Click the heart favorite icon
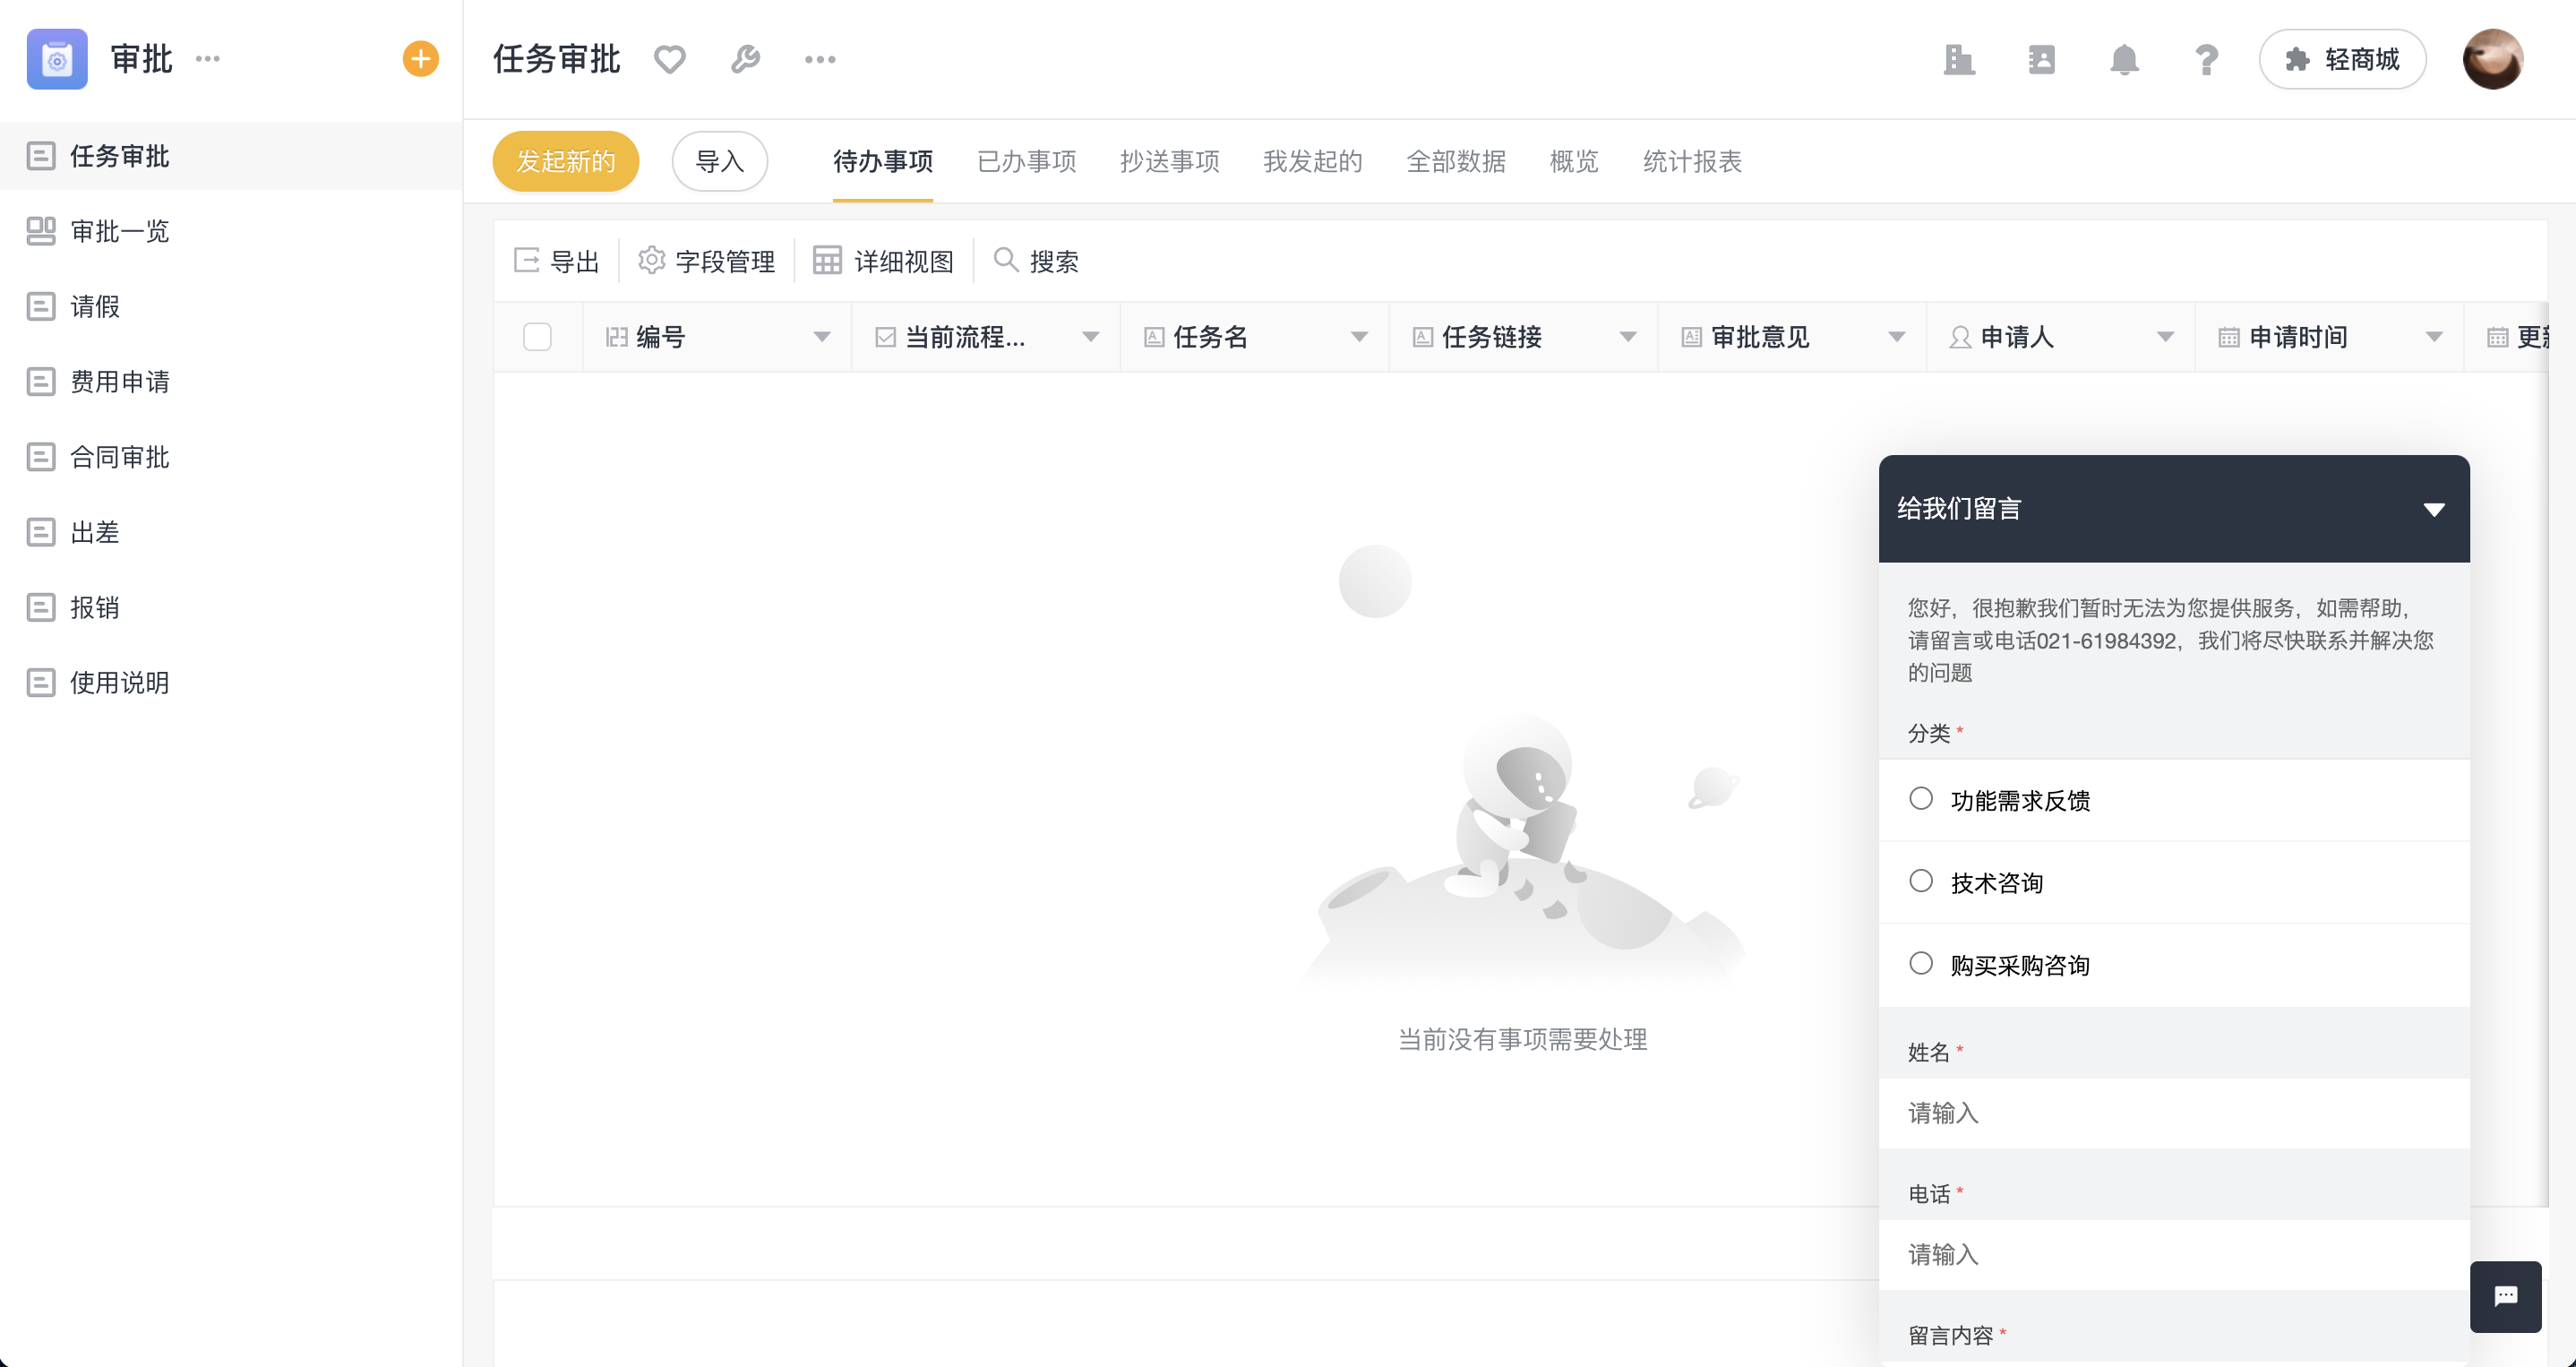The image size is (2576, 1367). 669,60
